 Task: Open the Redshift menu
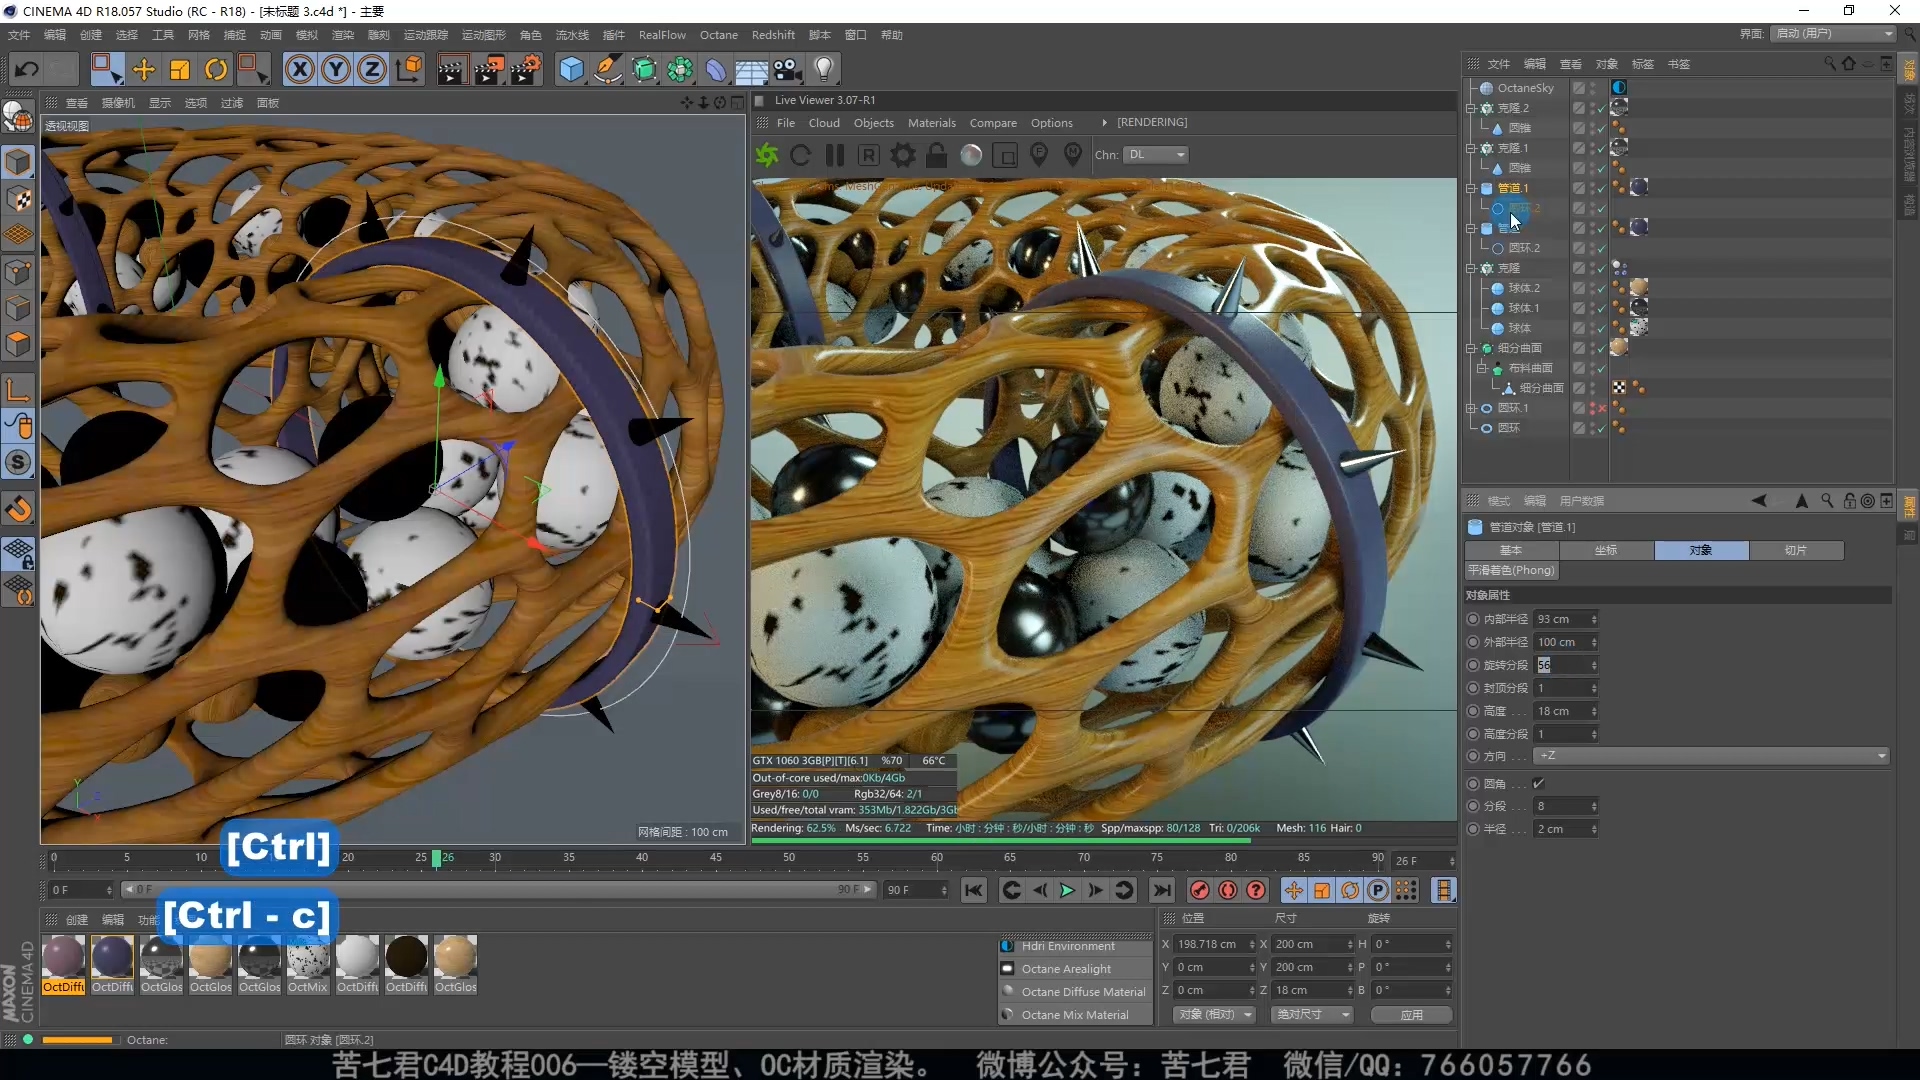[x=773, y=35]
